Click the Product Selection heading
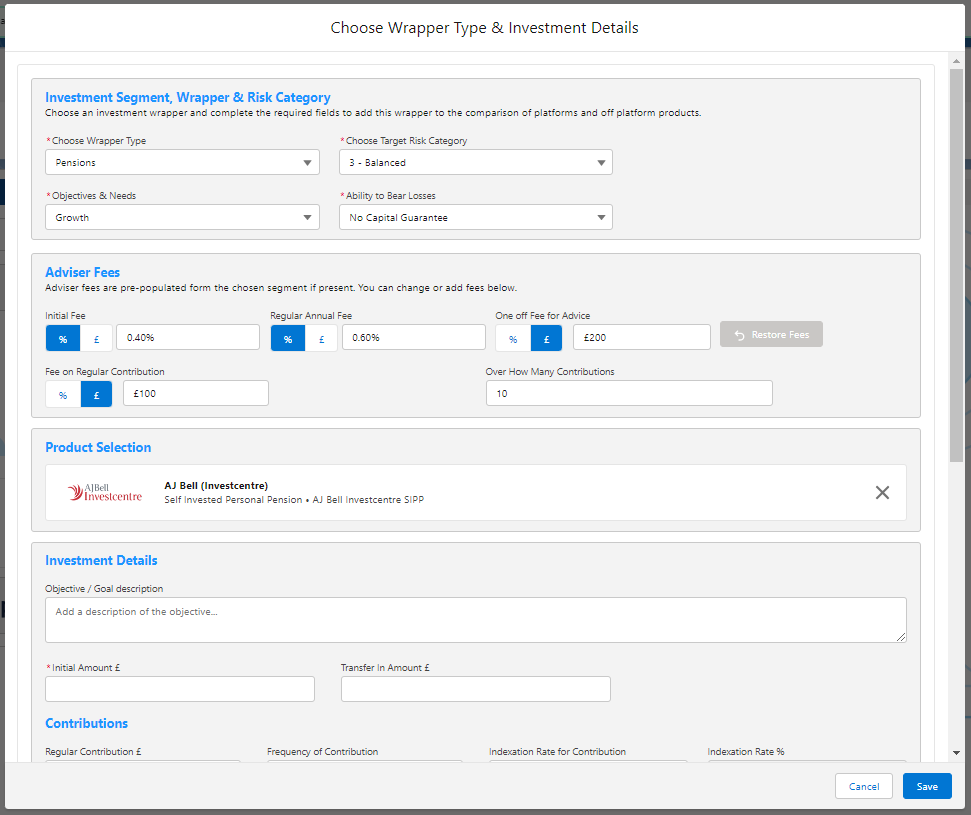The height and width of the screenshot is (815, 971). pos(98,447)
